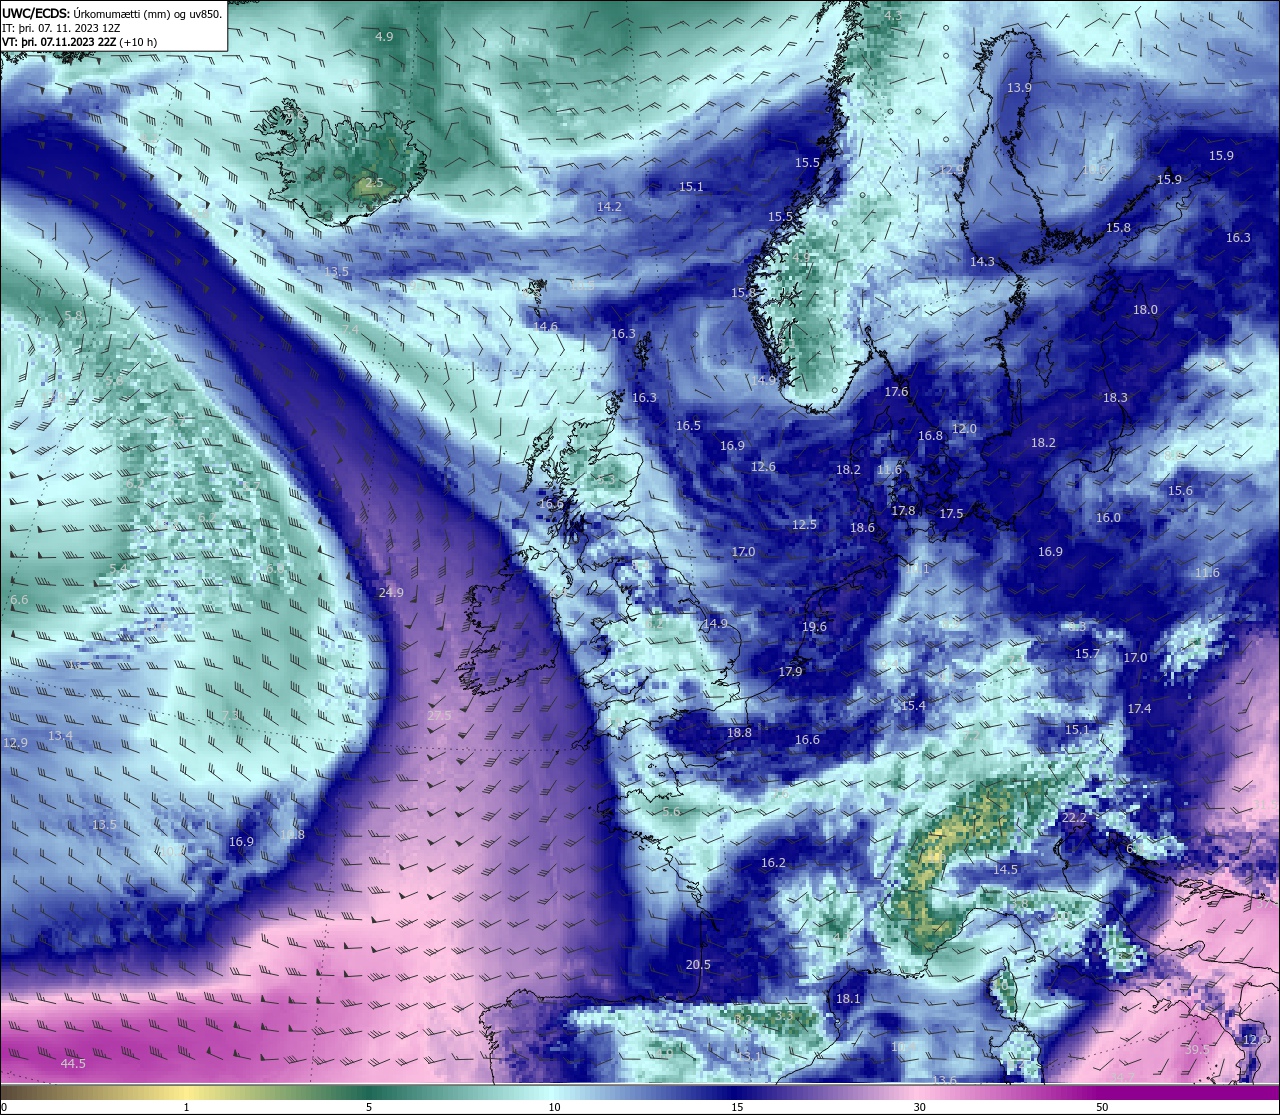
Task: Click the 14.6 value near the Faroe Islands
Action: tap(546, 327)
